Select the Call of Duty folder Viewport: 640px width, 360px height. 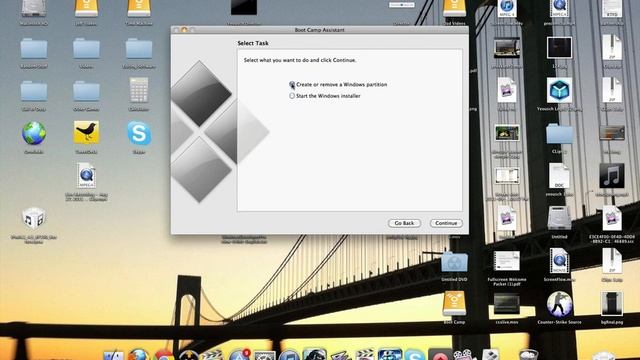point(34,91)
